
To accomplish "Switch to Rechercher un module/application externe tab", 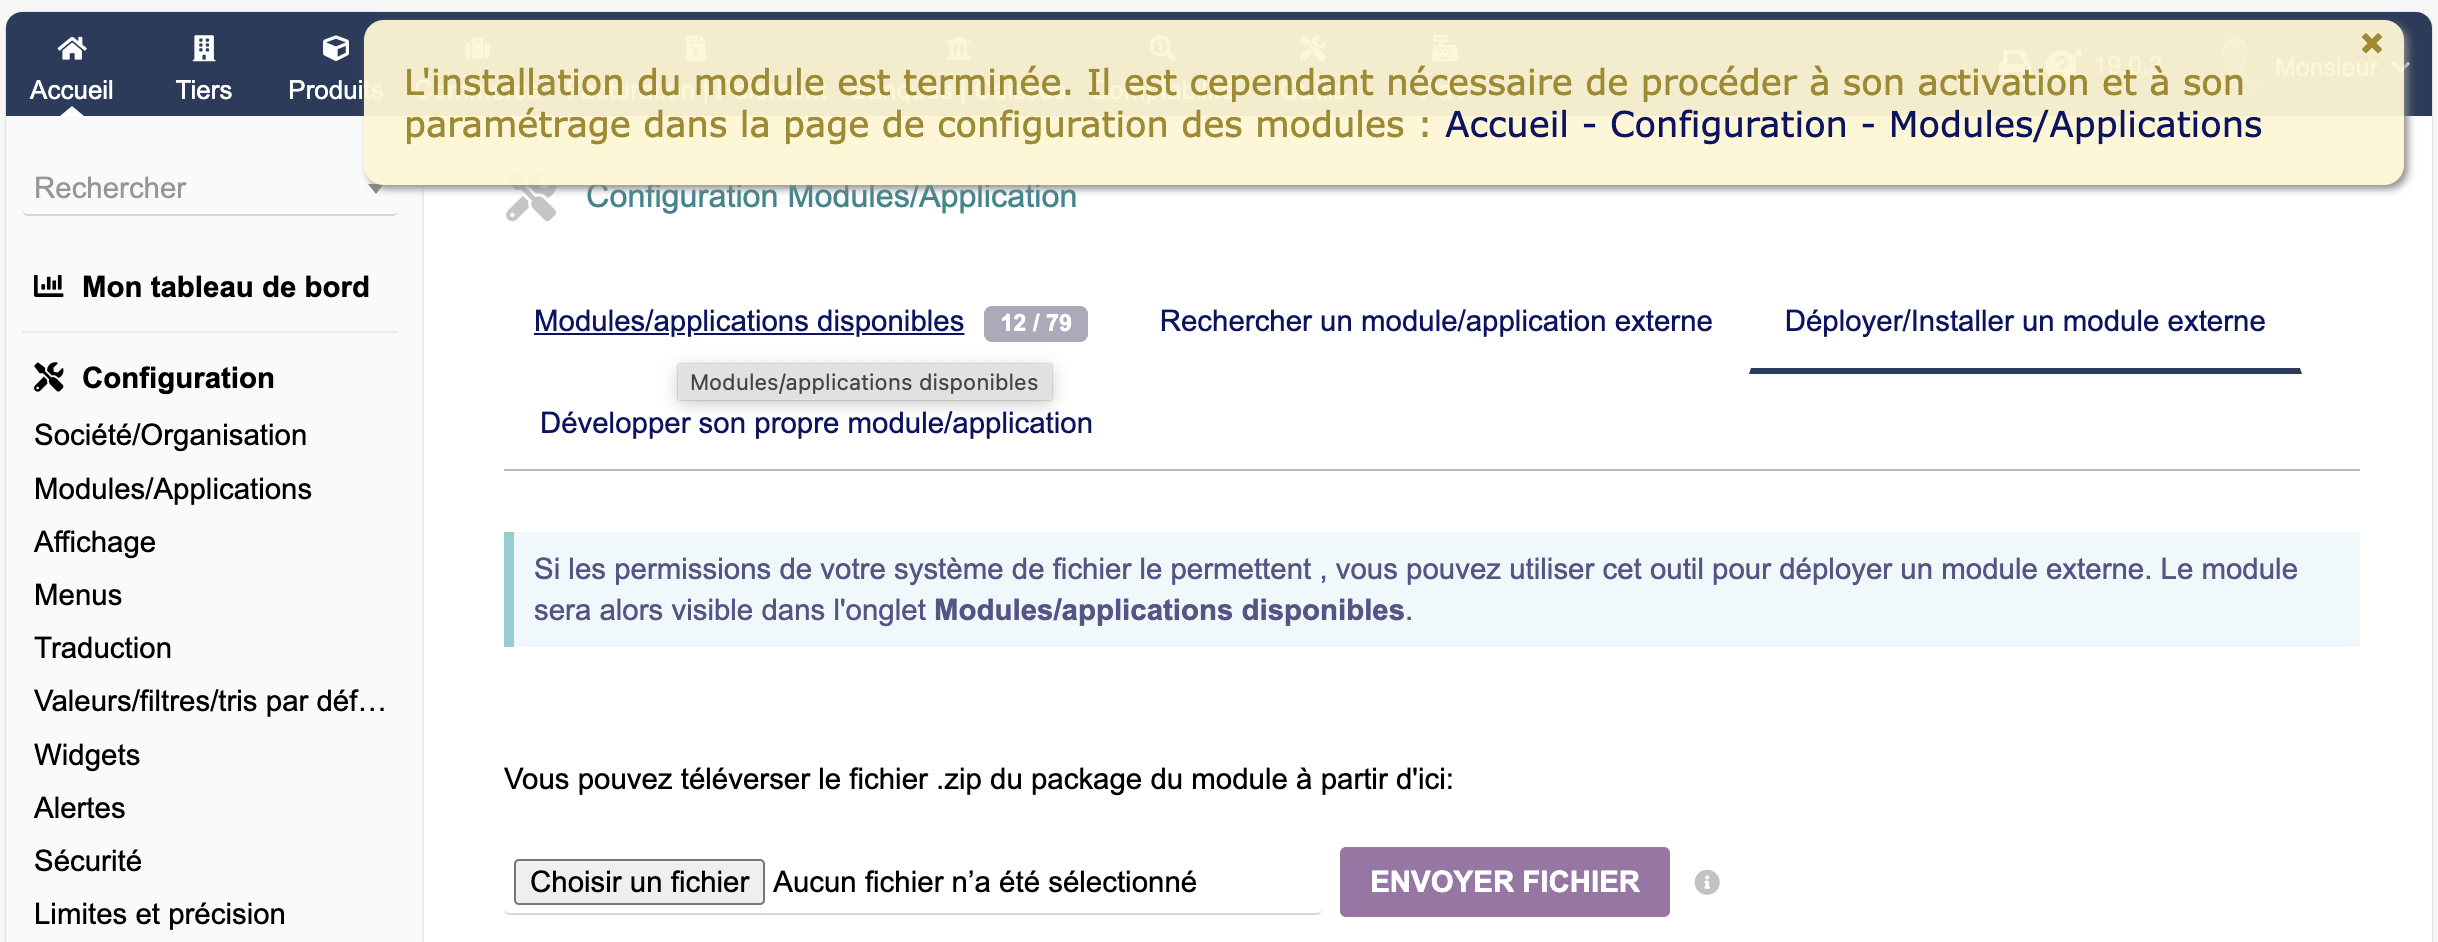I will pos(1435,321).
